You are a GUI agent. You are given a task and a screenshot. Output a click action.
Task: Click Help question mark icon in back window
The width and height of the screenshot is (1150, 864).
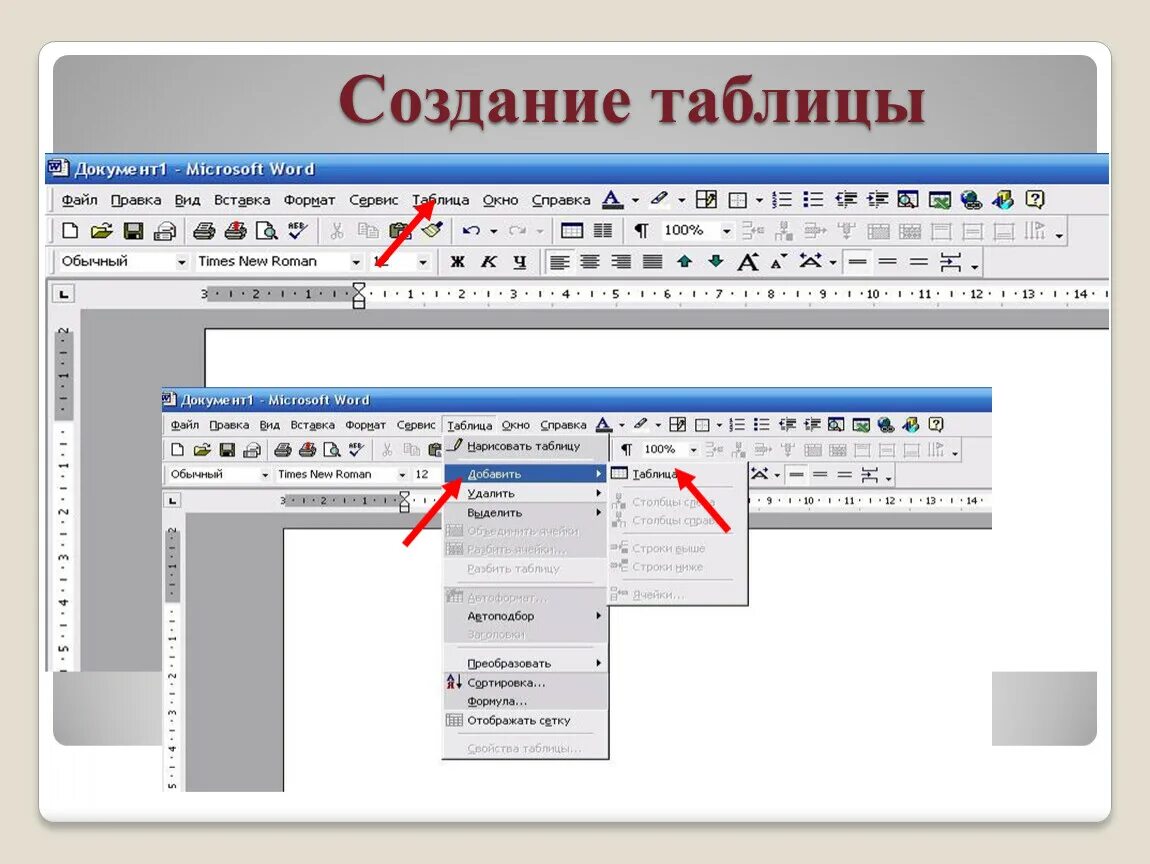point(1034,199)
